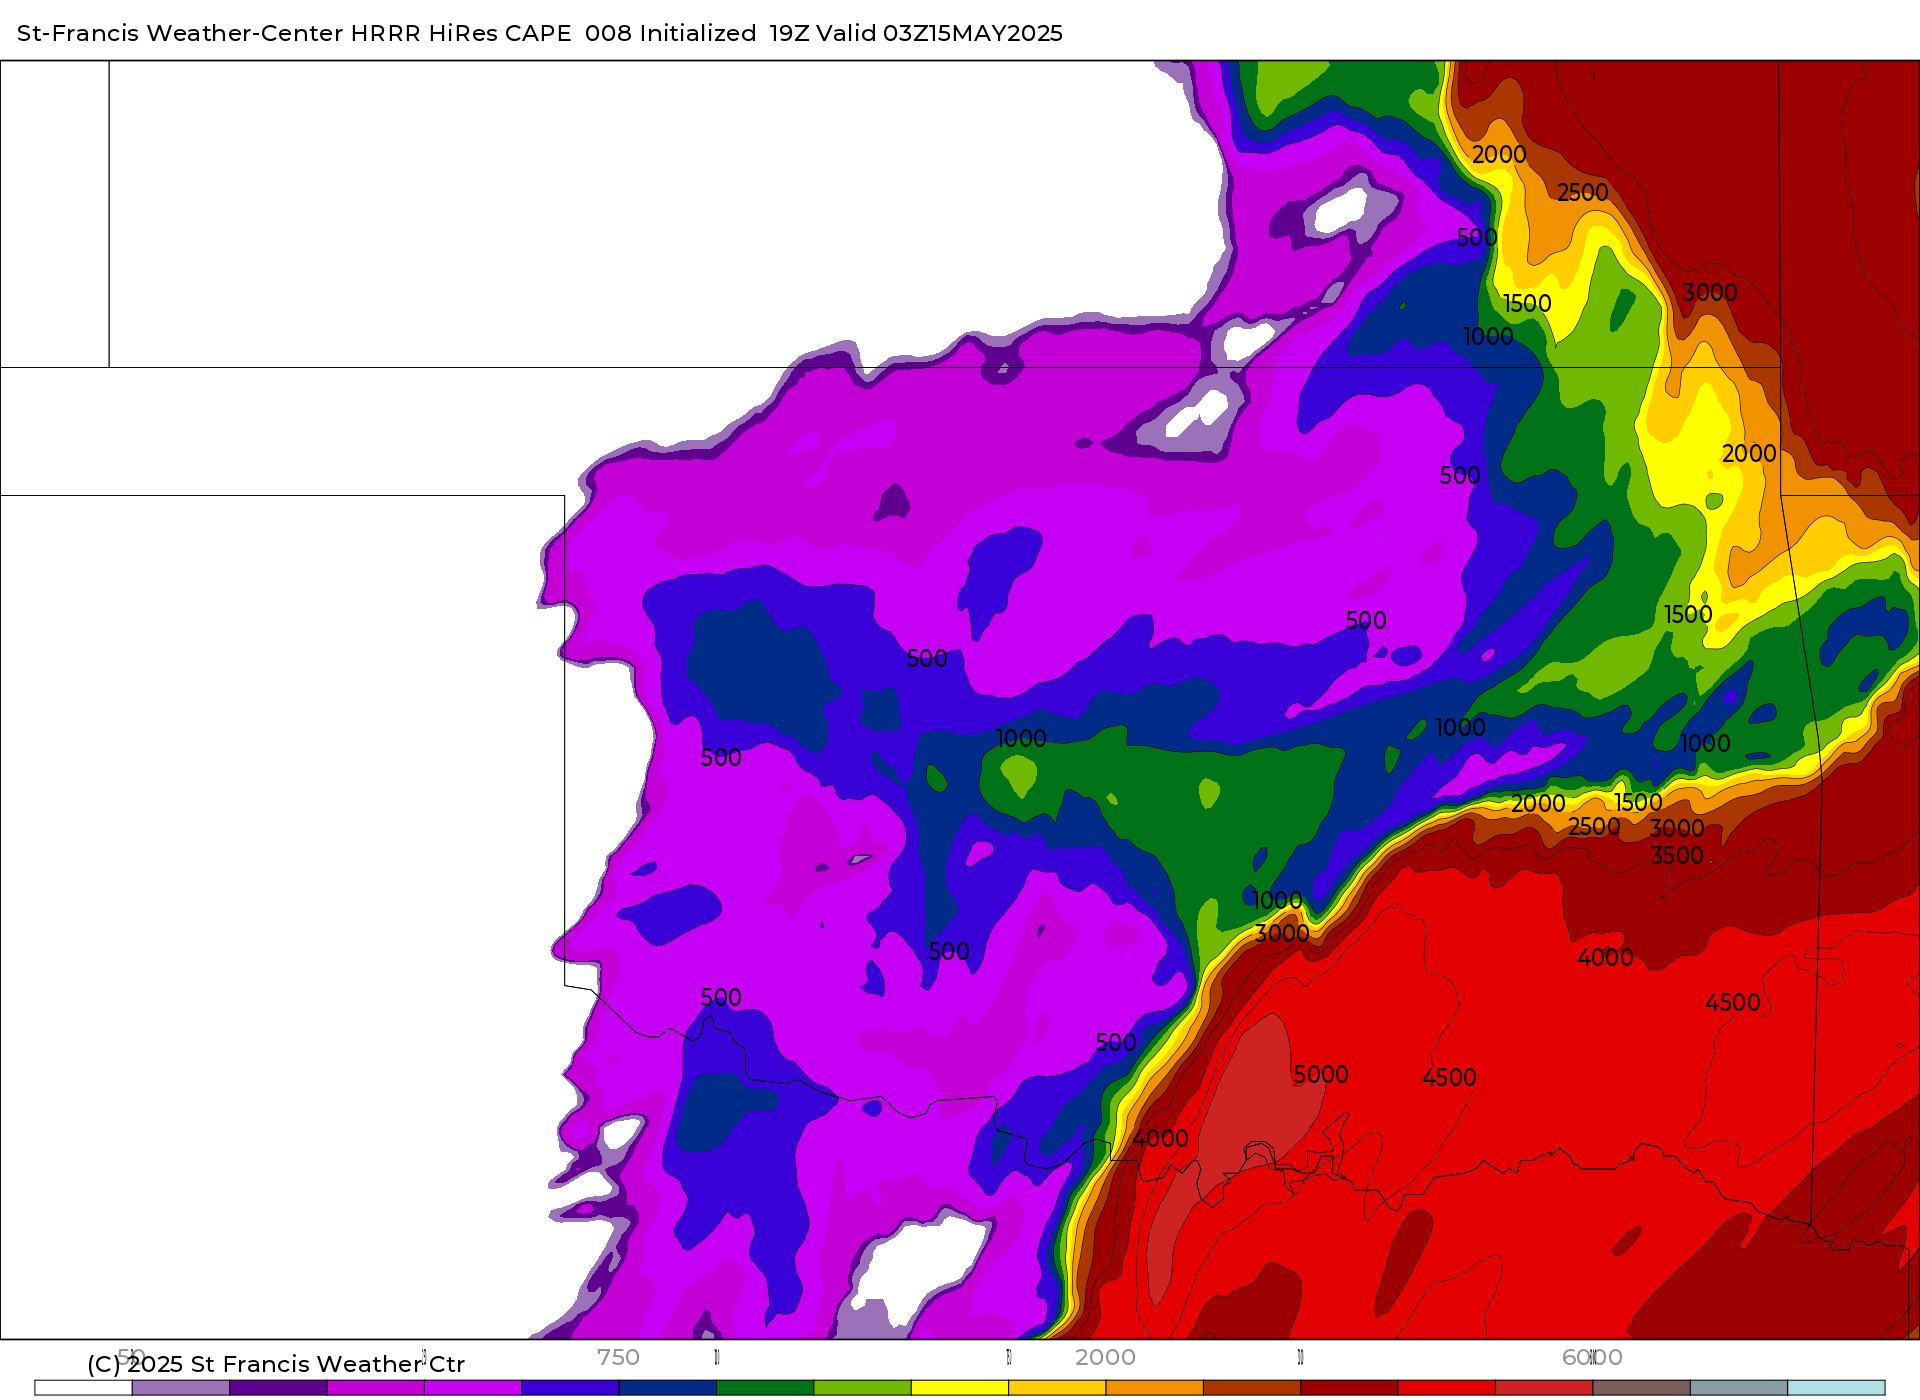Click the white swatch in the color bar

click(x=83, y=1388)
